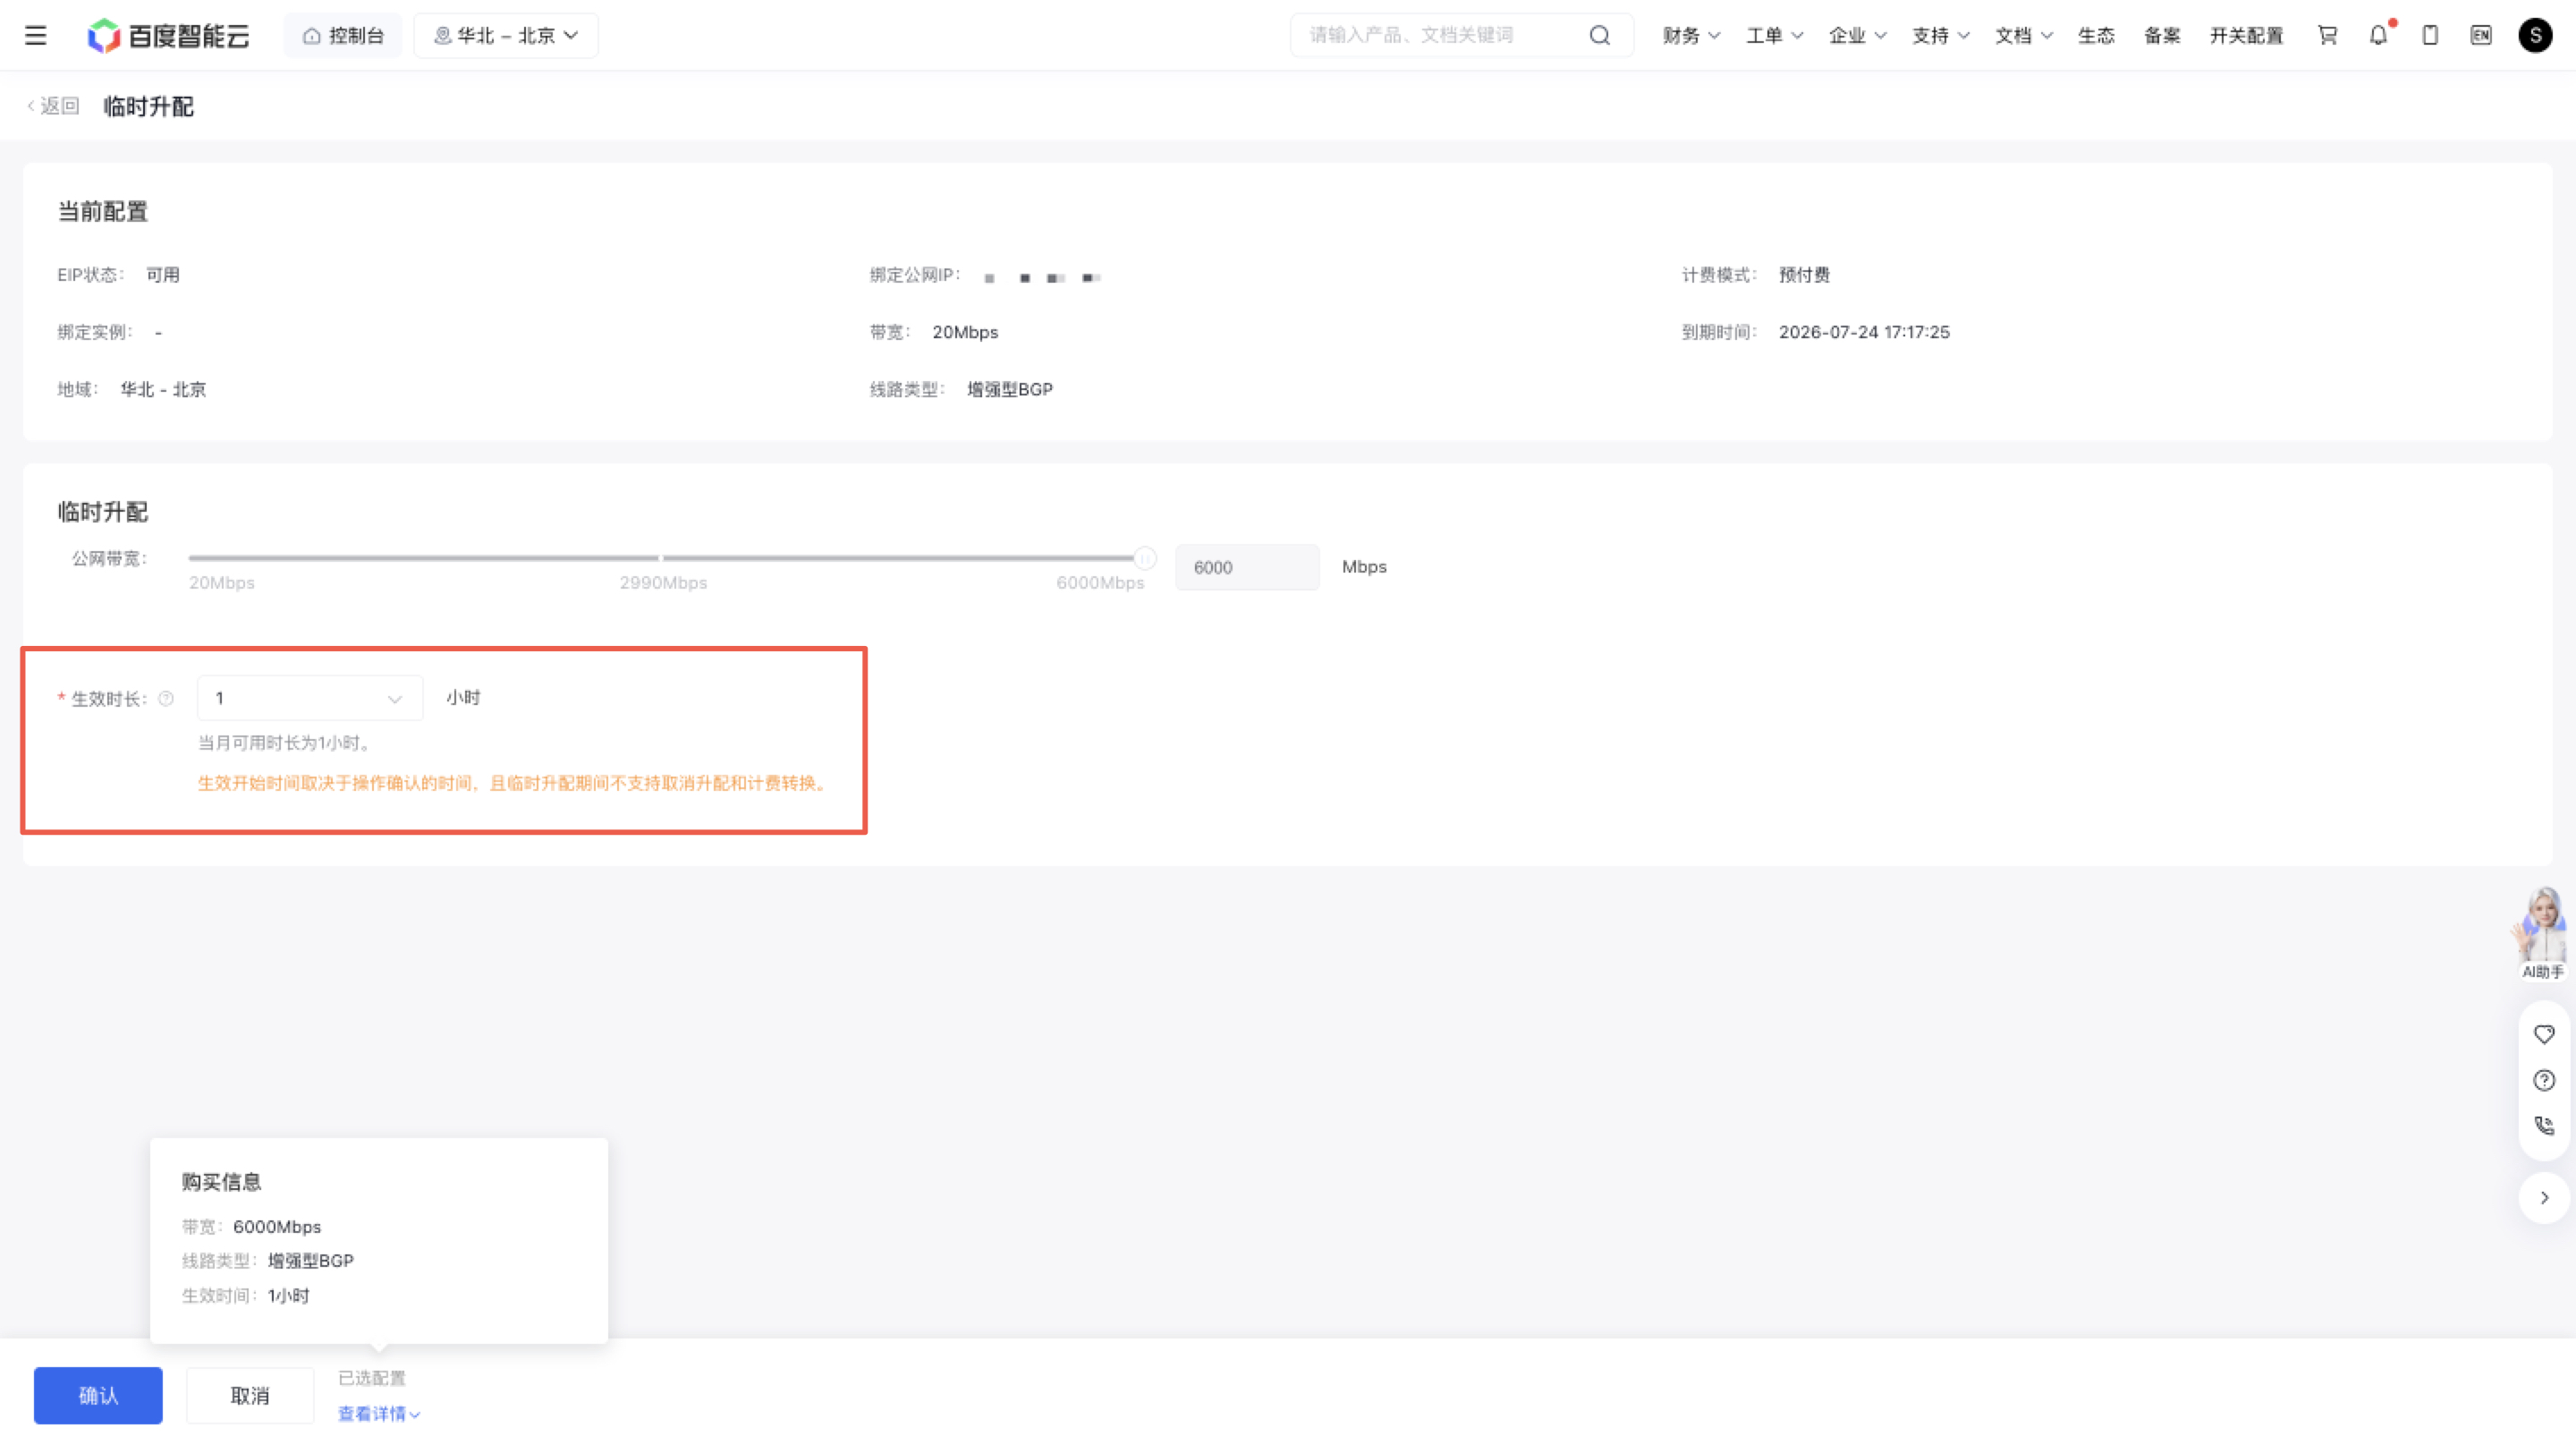The image size is (2576, 1453).
Task: Expand 查看详情 selected configuration
Action: tap(379, 1414)
